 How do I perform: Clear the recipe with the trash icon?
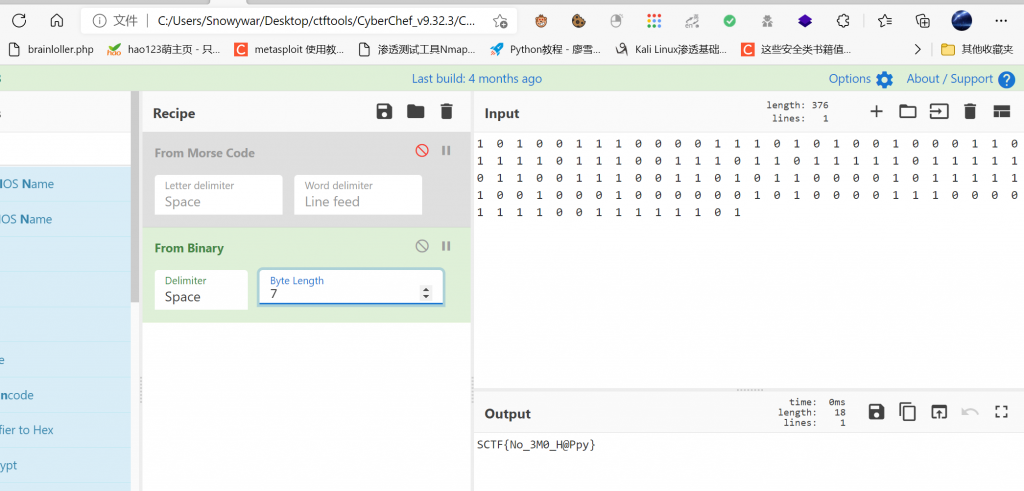[446, 112]
